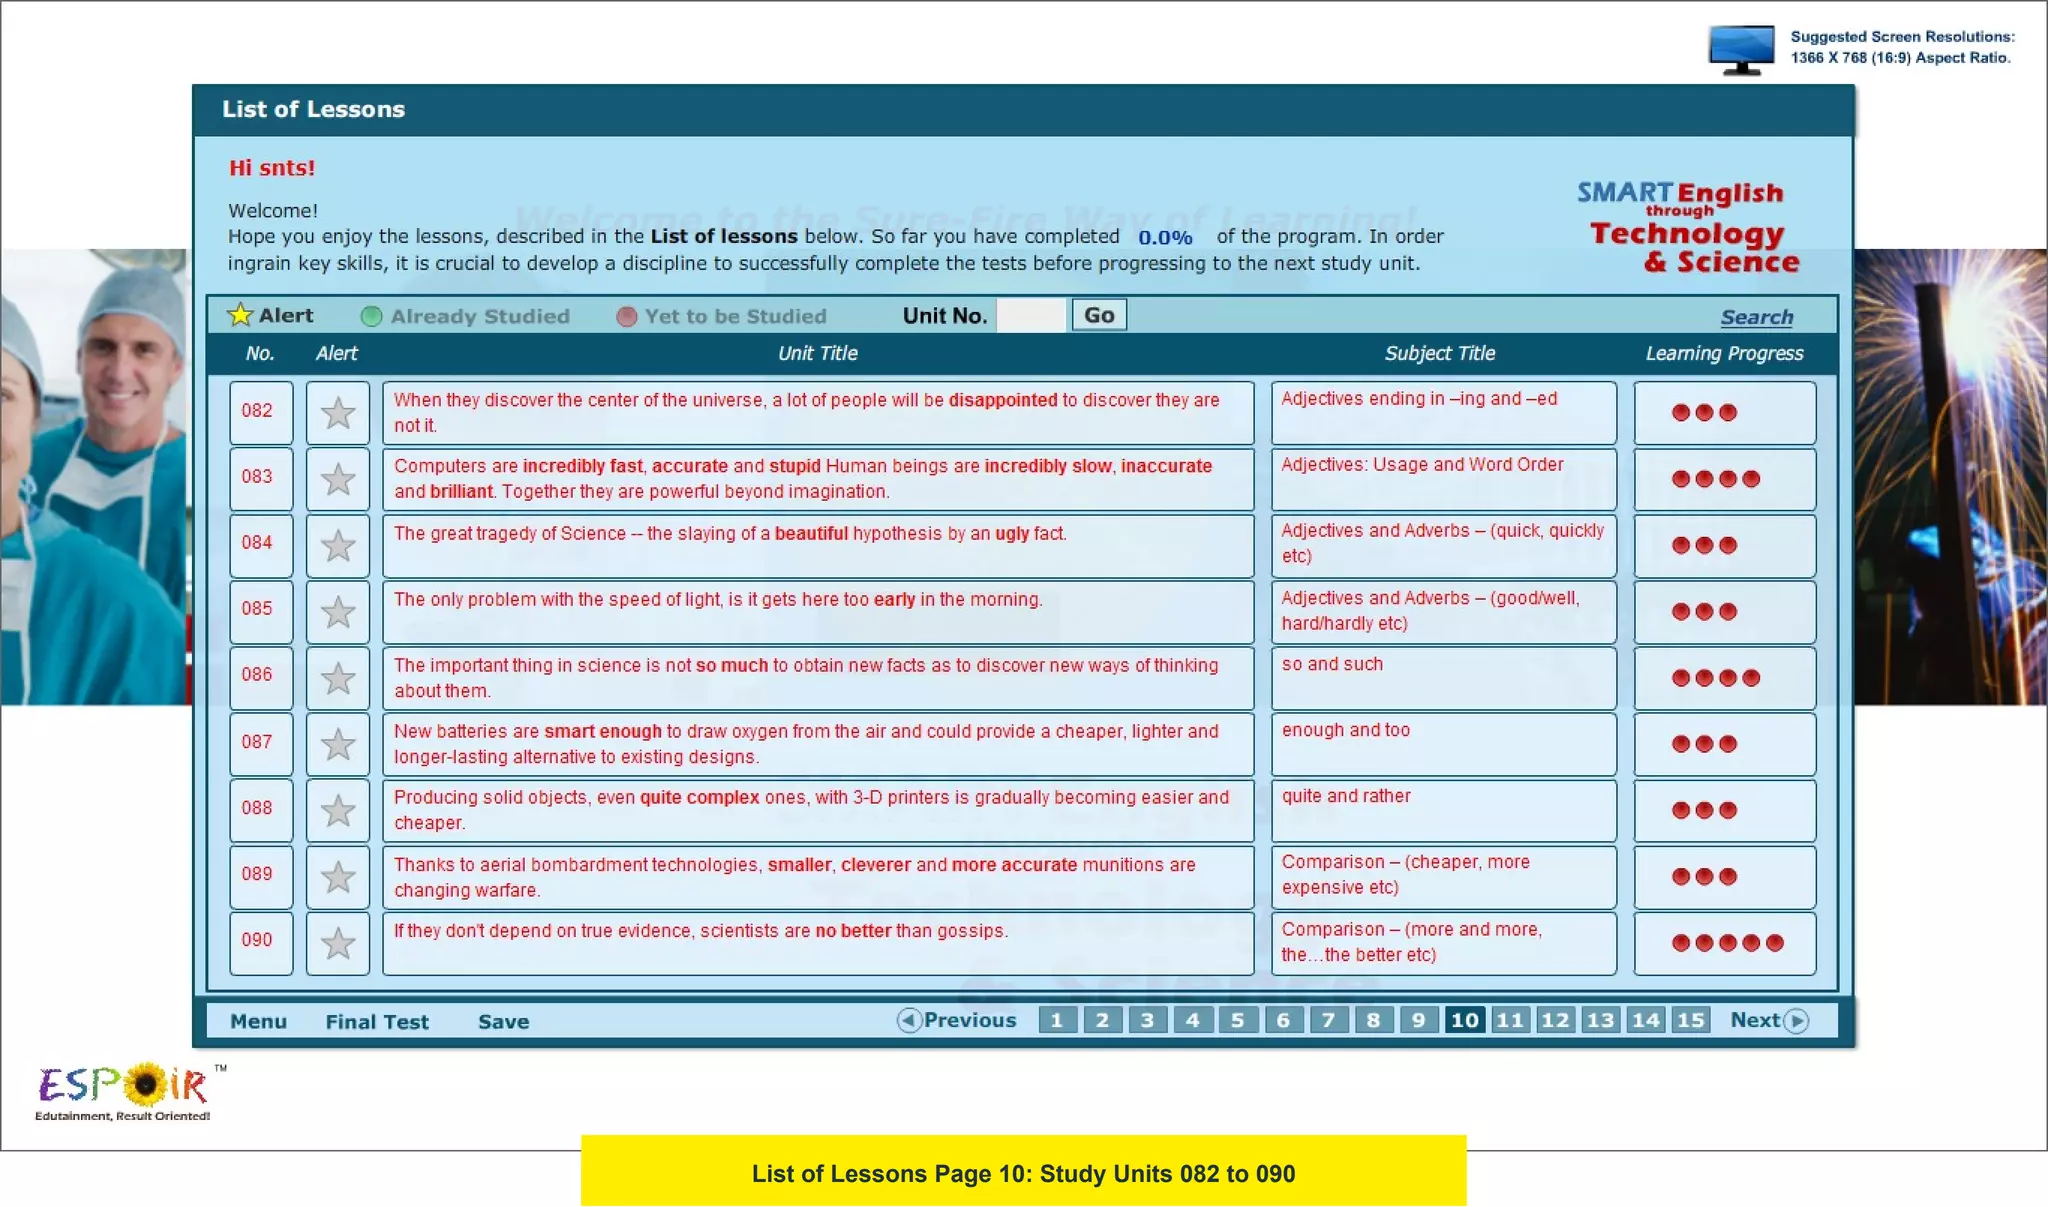Toggle alert star for unit 084
This screenshot has height=1207, width=2048.
pos(338,545)
